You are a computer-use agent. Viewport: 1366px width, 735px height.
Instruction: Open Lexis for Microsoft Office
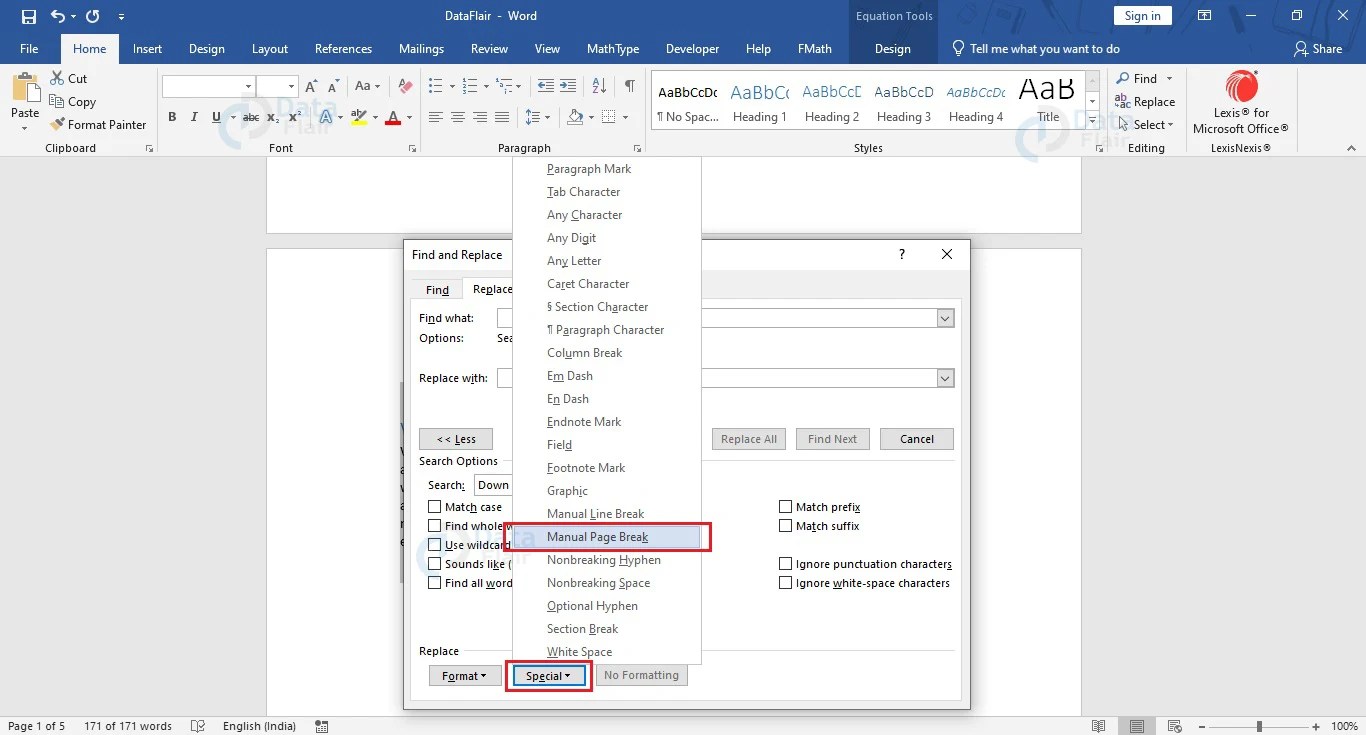[1240, 100]
